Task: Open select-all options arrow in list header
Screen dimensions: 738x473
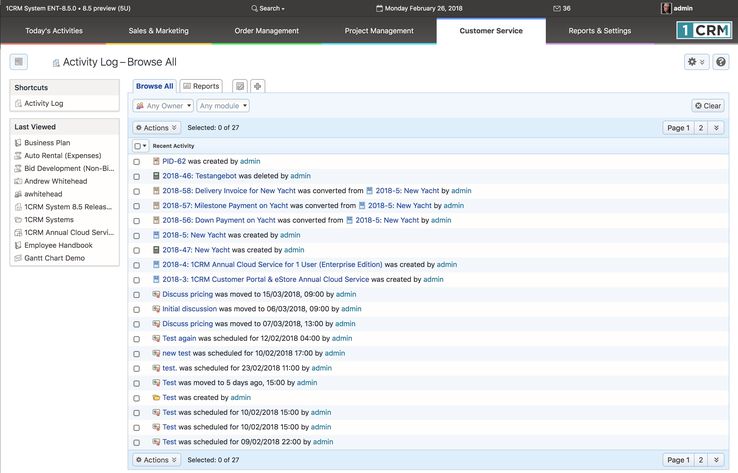Action: pyautogui.click(x=144, y=146)
